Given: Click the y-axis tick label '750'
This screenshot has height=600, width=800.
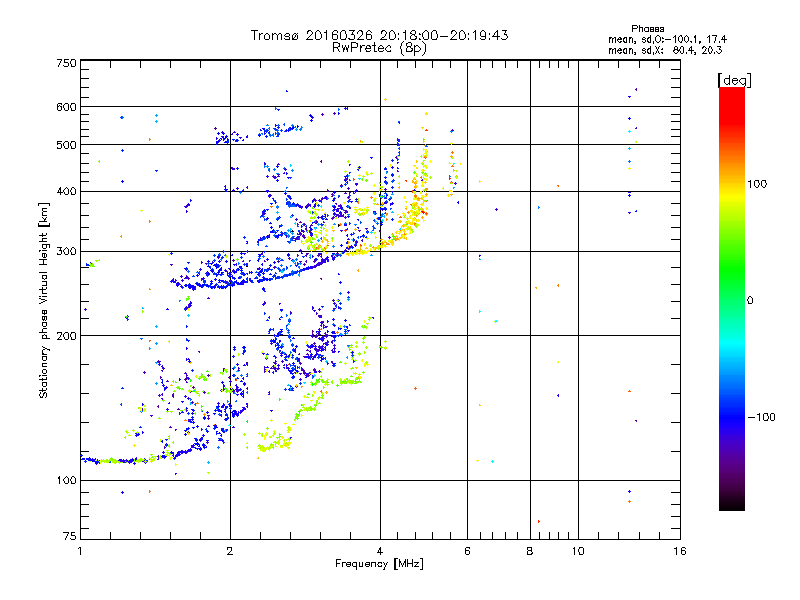Looking at the screenshot, I should coord(66,63).
